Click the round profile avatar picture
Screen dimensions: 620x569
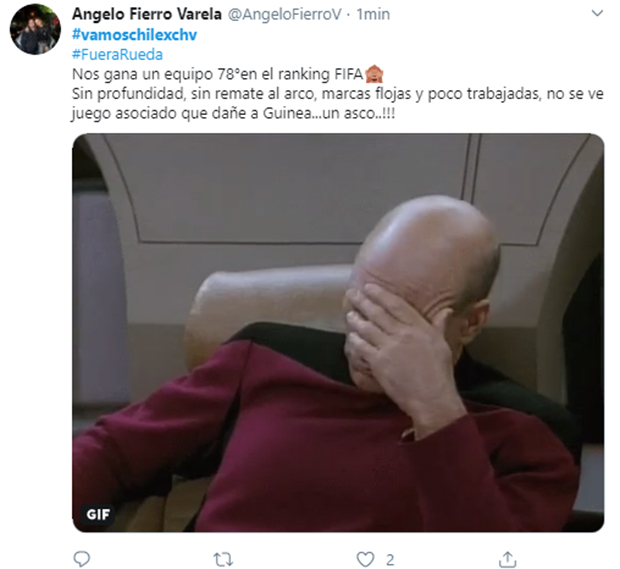(x=35, y=29)
